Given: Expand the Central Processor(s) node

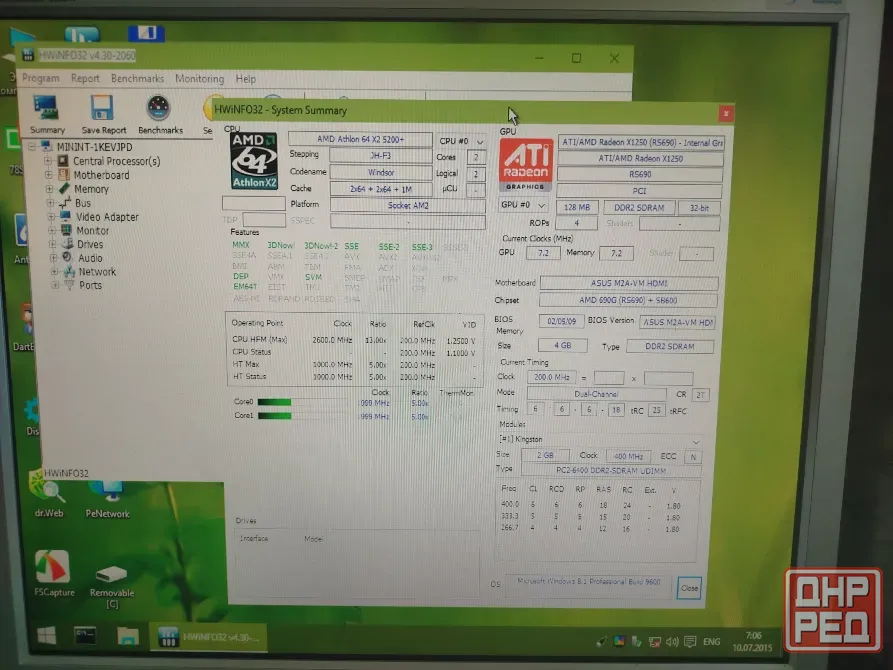Looking at the screenshot, I should (48, 161).
